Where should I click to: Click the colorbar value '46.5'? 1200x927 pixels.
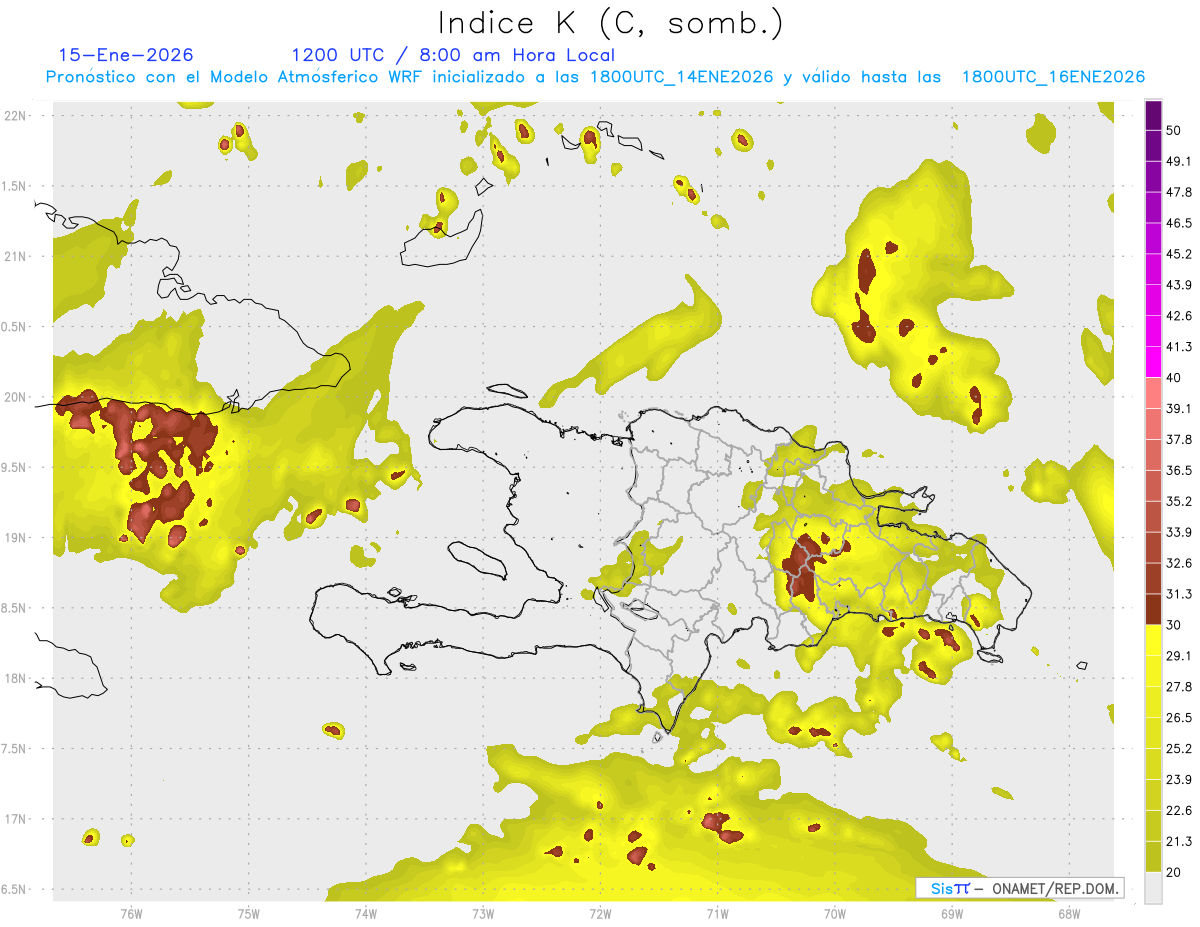click(1179, 223)
